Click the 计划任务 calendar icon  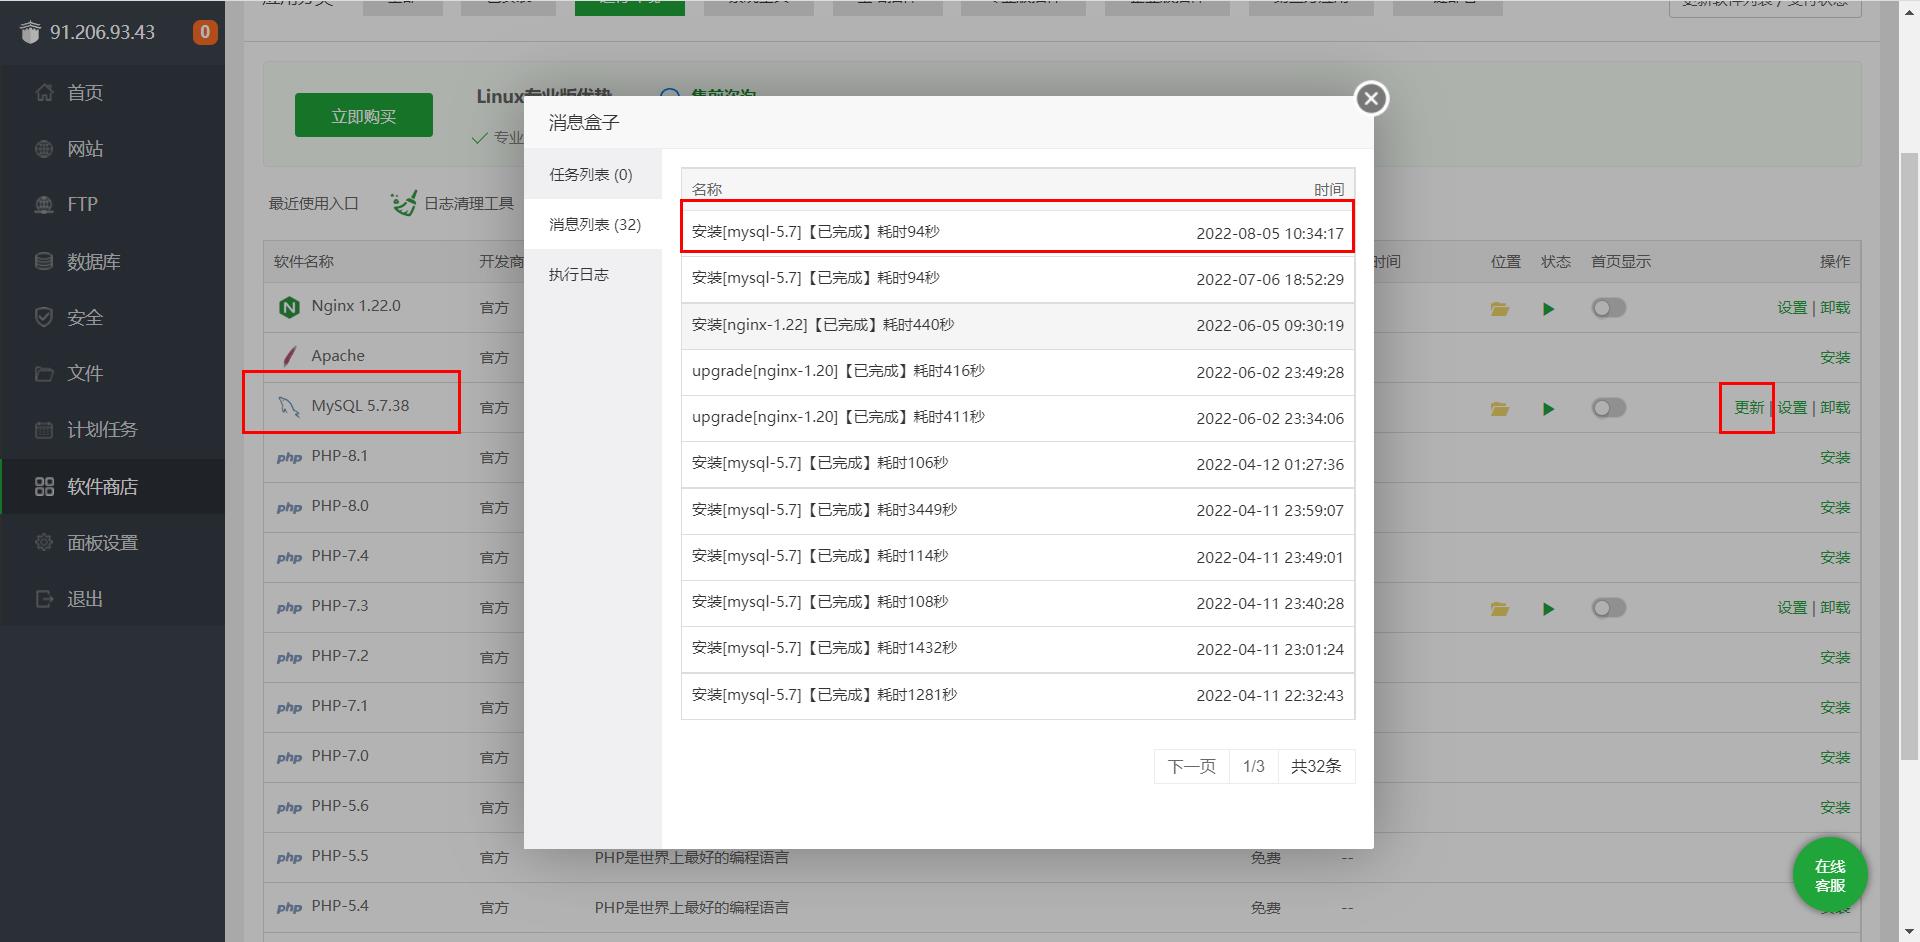click(x=44, y=430)
